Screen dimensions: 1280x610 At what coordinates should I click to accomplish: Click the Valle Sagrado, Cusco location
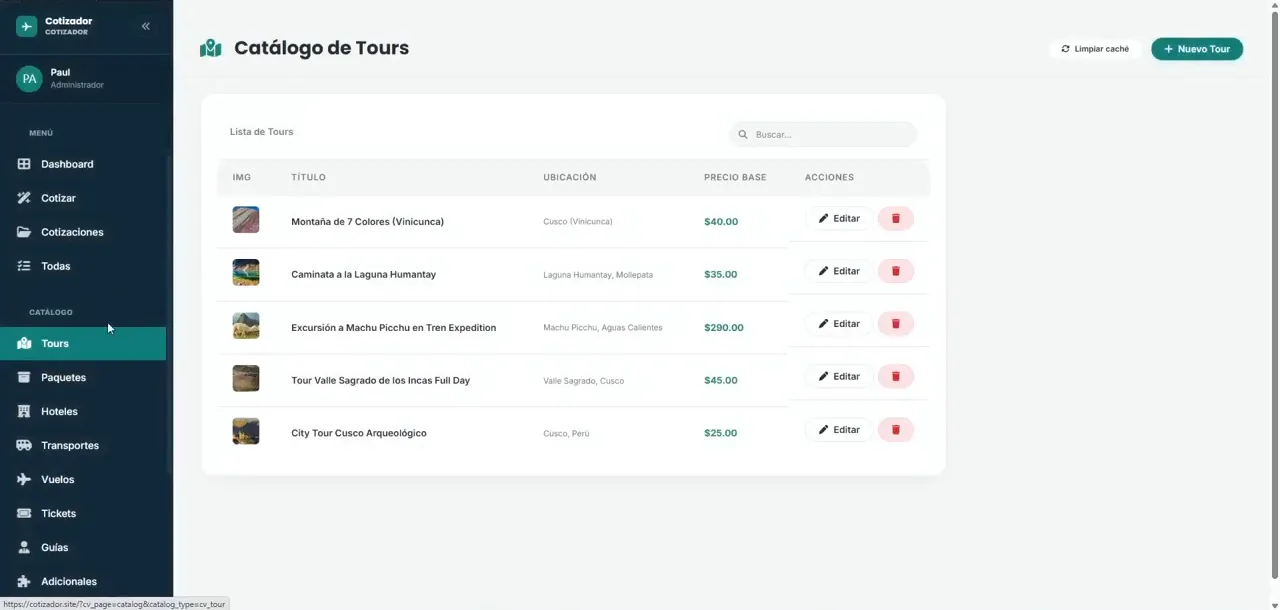(x=584, y=381)
